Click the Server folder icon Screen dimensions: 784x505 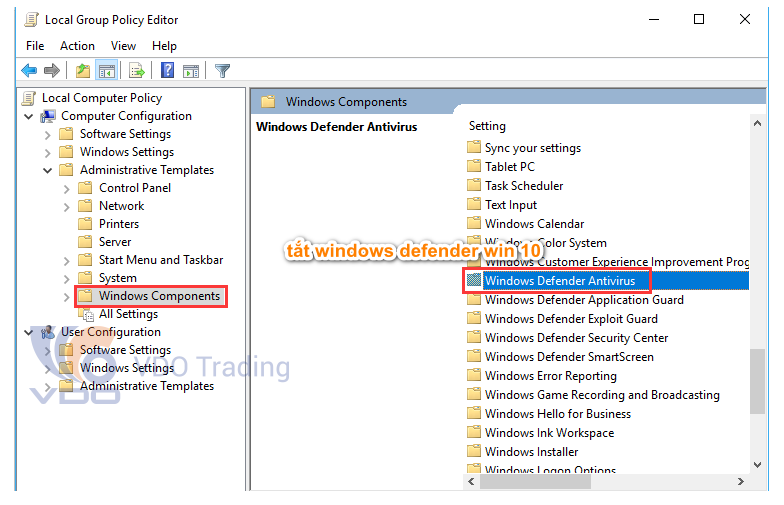86,242
